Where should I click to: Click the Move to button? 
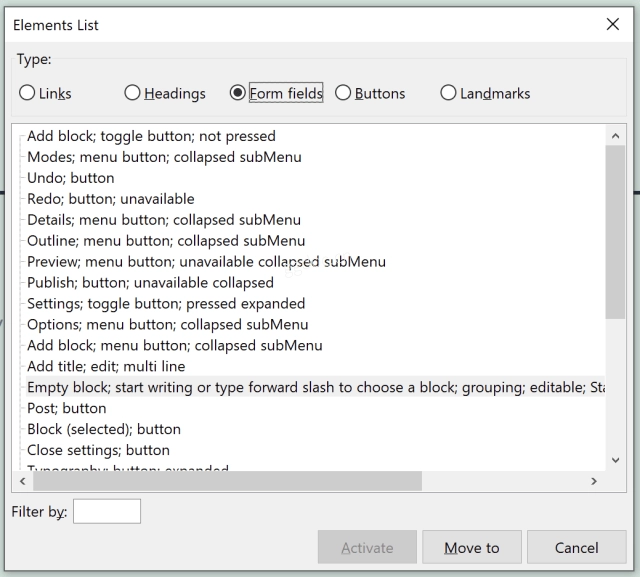tap(472, 547)
